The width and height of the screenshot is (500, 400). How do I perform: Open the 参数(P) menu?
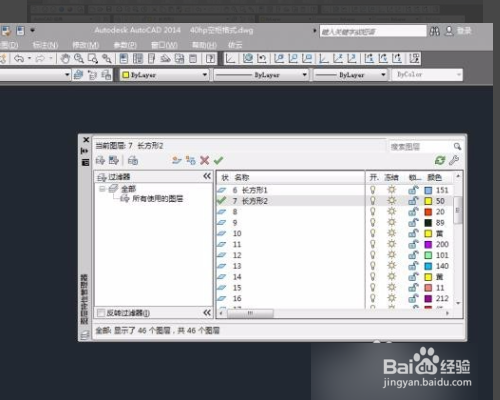pos(125,45)
